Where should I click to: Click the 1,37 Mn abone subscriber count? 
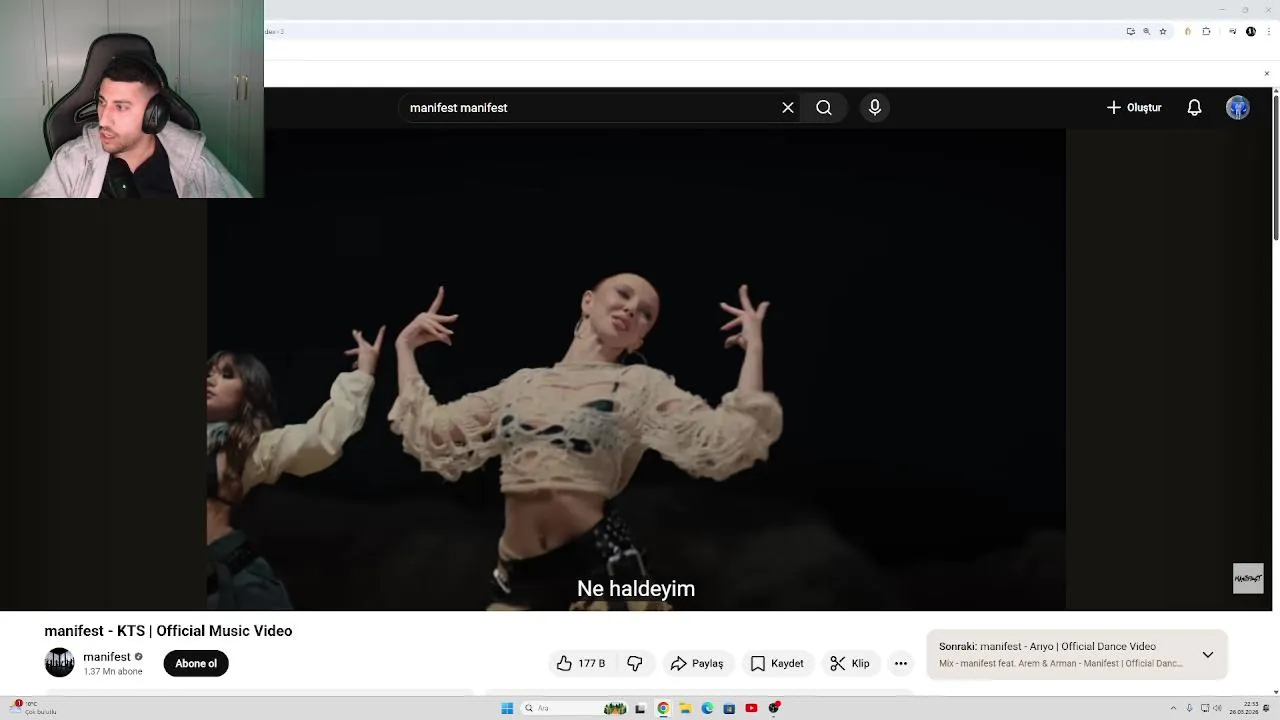(x=113, y=672)
